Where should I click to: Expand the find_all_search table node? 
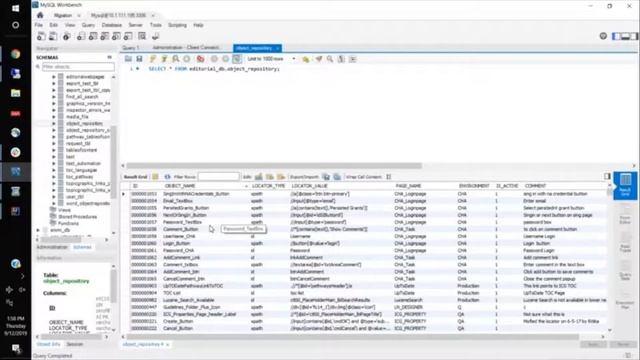54,97
